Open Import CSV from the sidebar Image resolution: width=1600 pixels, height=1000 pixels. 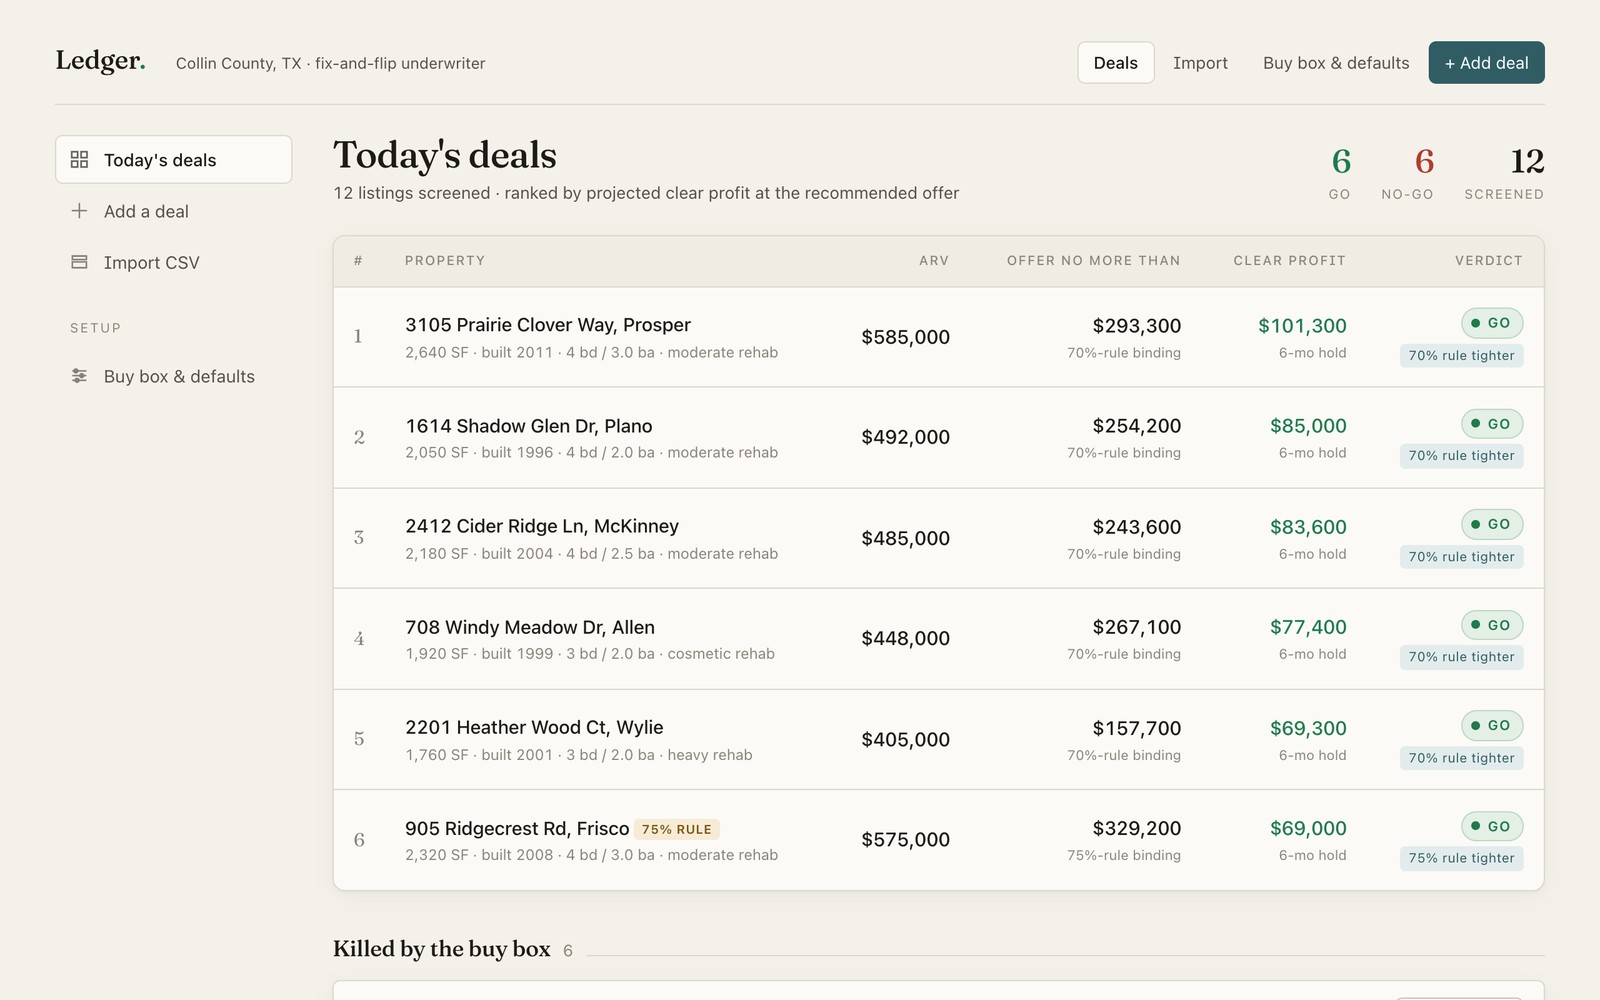(174, 262)
